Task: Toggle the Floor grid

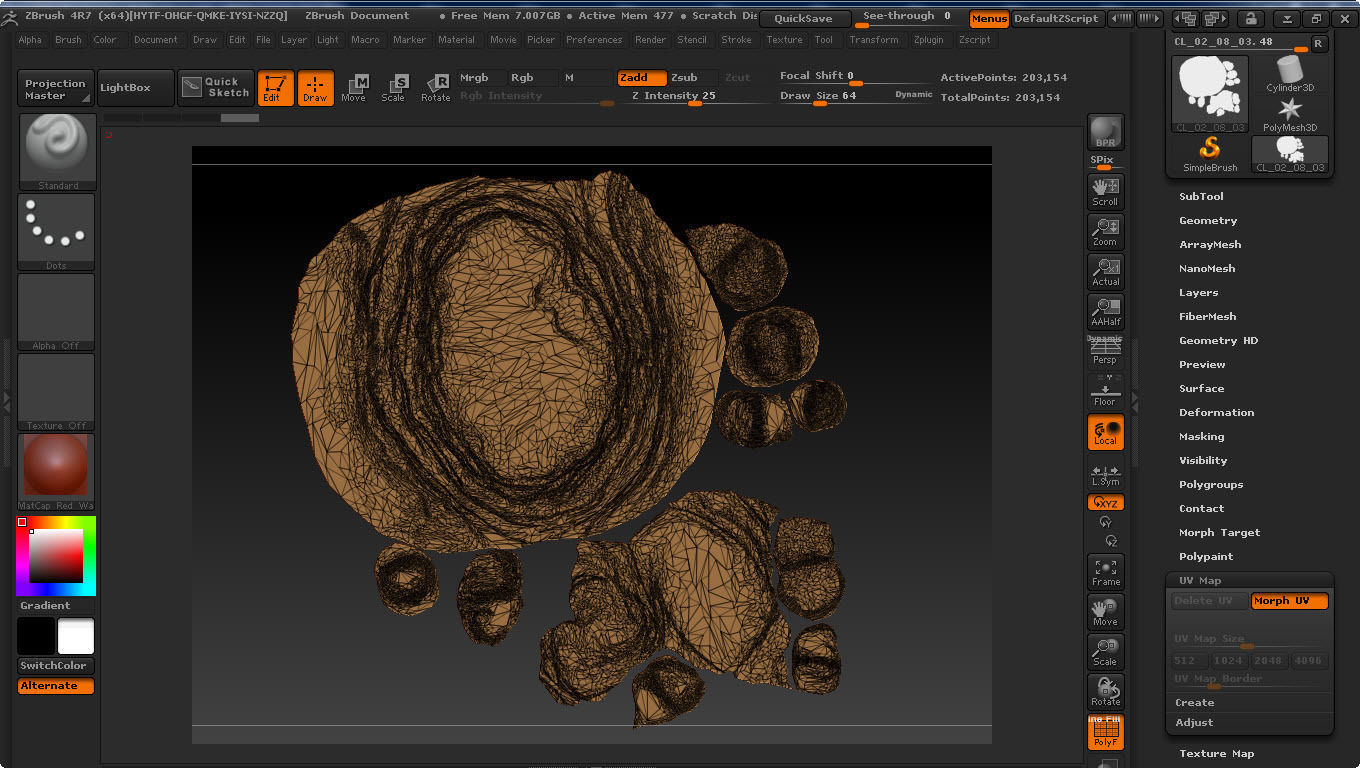Action: click(1105, 392)
